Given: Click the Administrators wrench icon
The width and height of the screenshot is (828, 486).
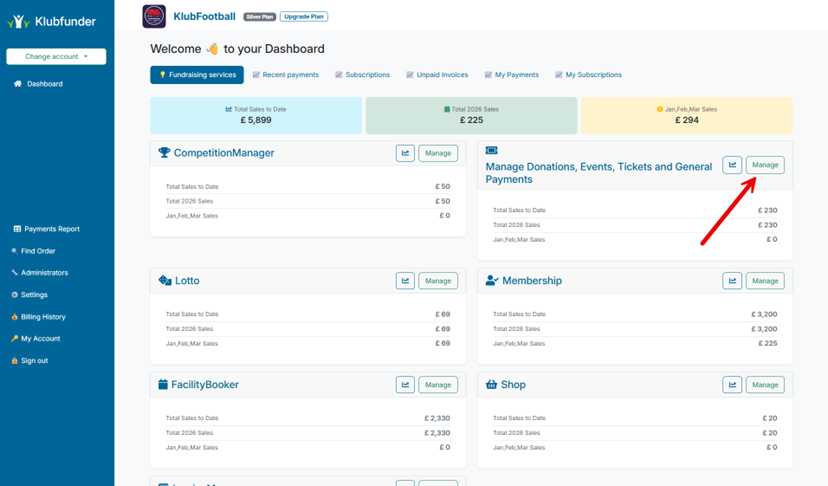Looking at the screenshot, I should click(x=15, y=273).
